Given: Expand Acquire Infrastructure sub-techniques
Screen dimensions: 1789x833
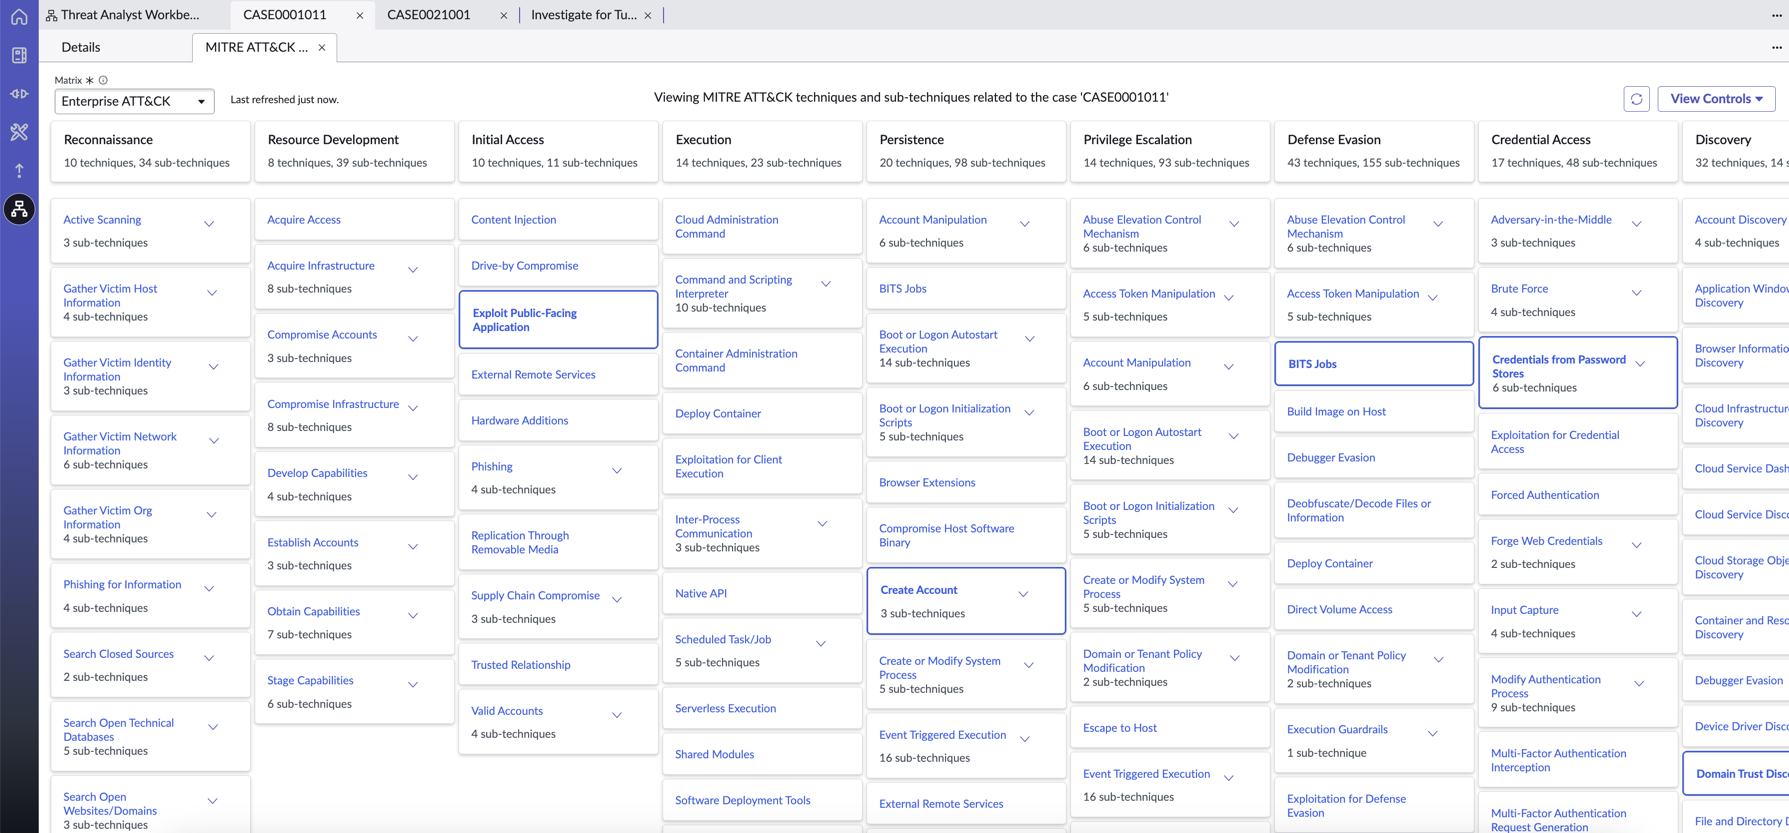Looking at the screenshot, I should (413, 270).
